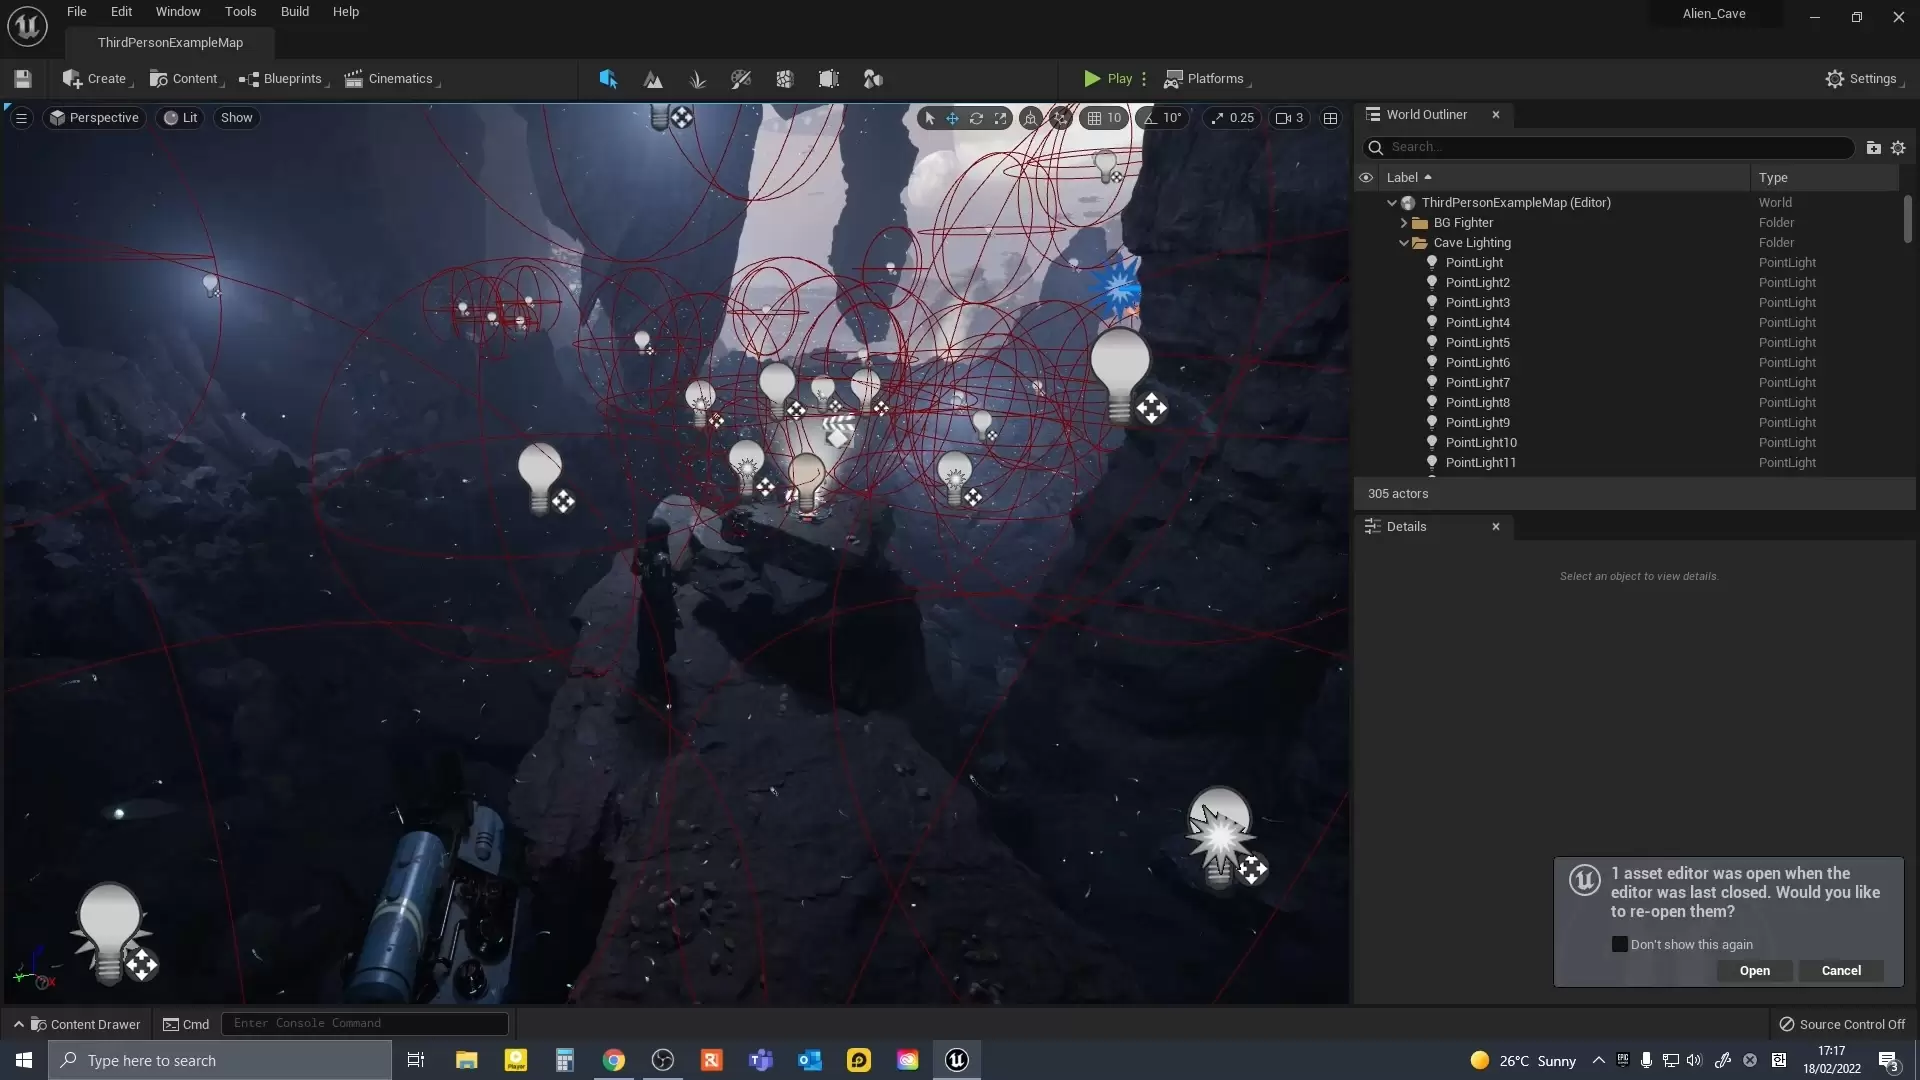1920x1080 pixels.
Task: Activate Mesh Paint mode icon
Action: [741, 79]
